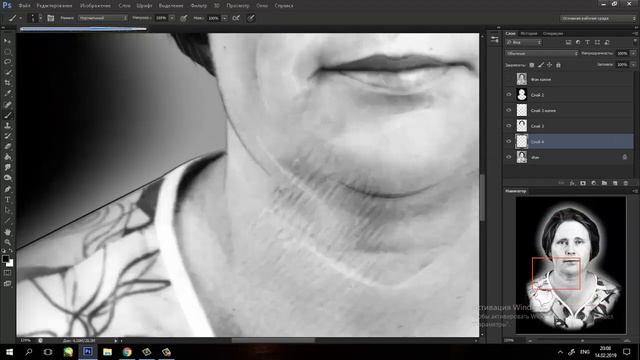This screenshot has height=360, width=640.
Task: Hide selected layer Слой 4
Action: pos(509,141)
